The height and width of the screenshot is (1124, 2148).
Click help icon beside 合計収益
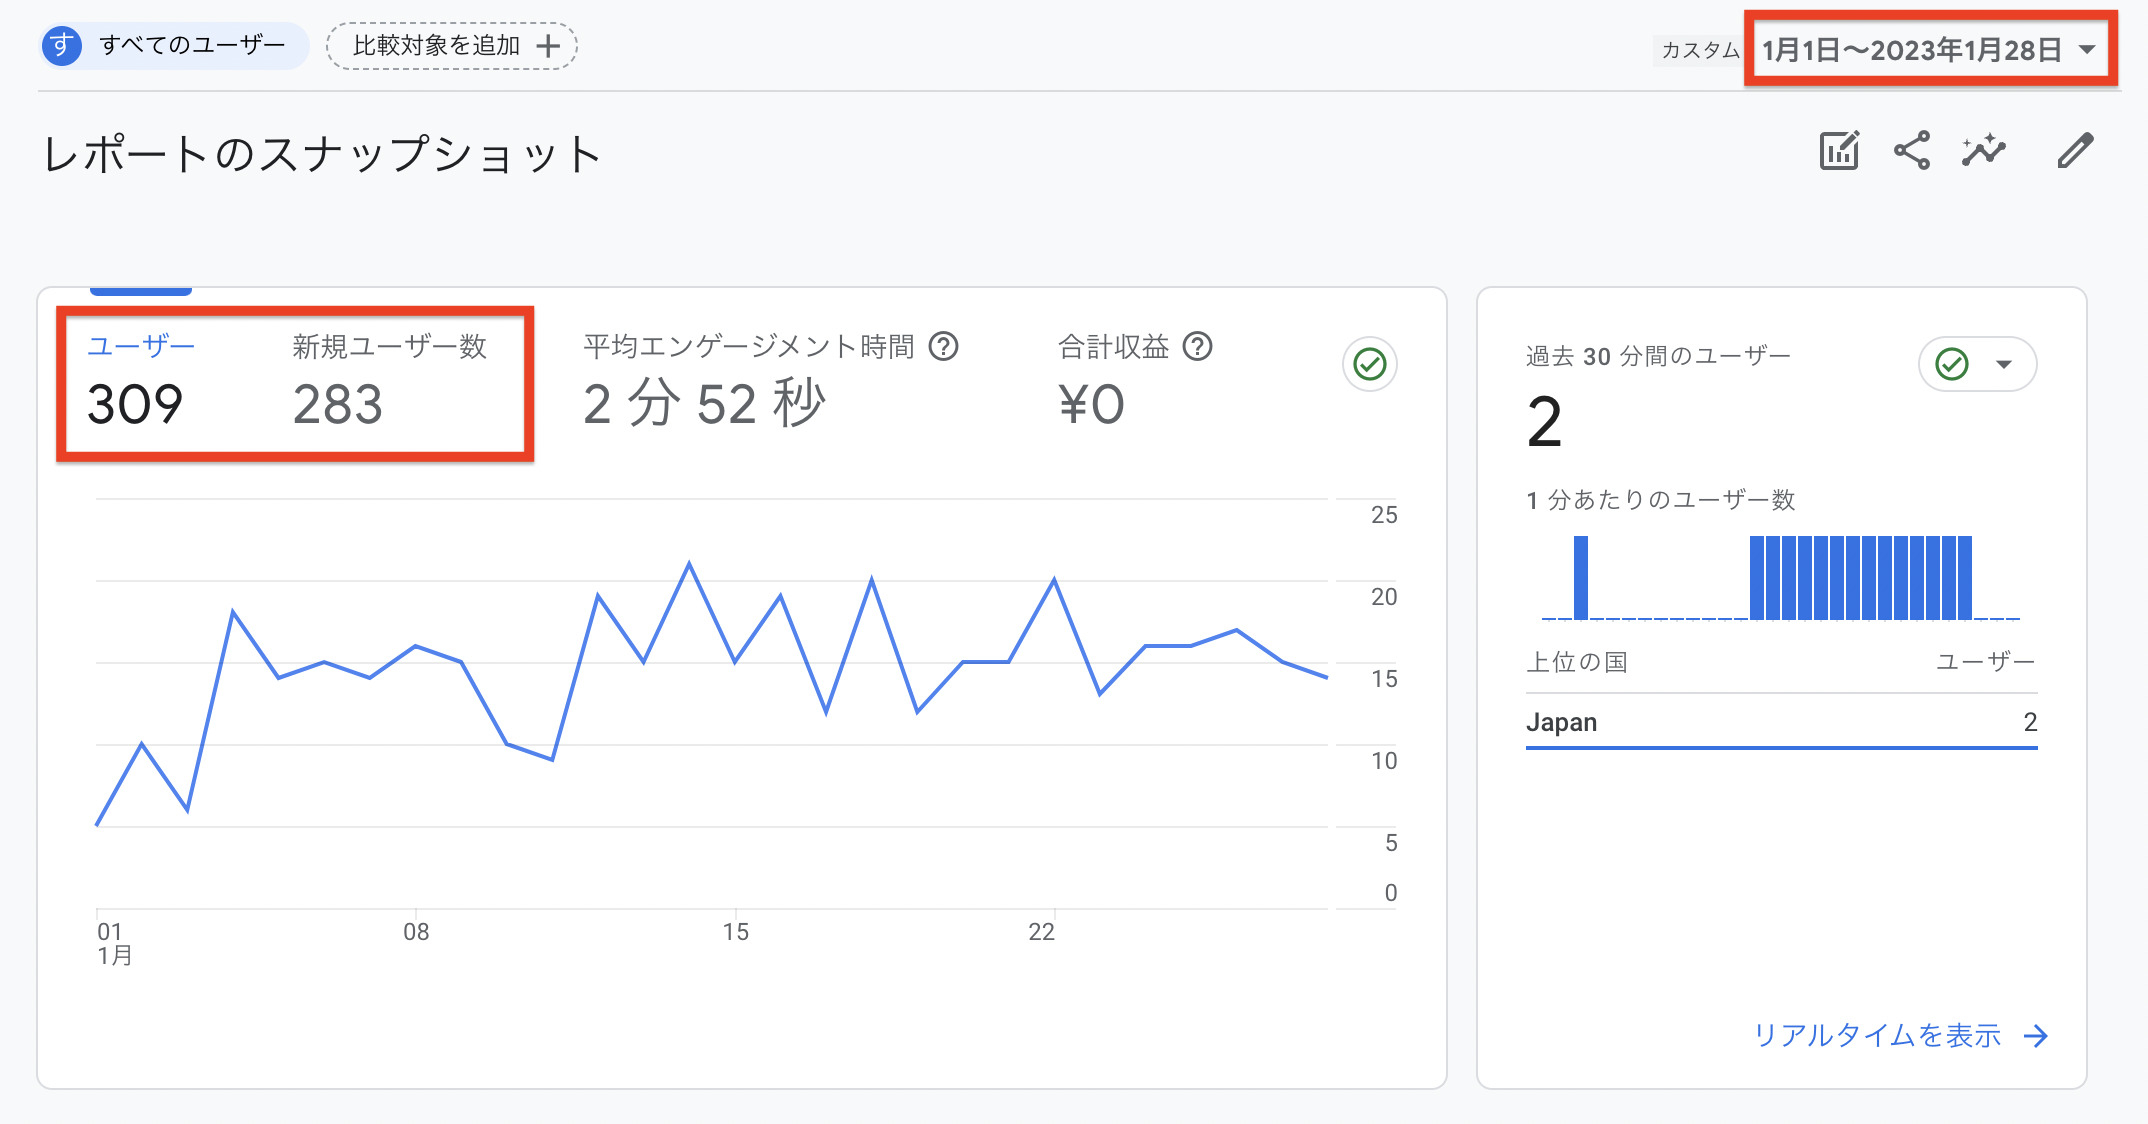[1197, 347]
